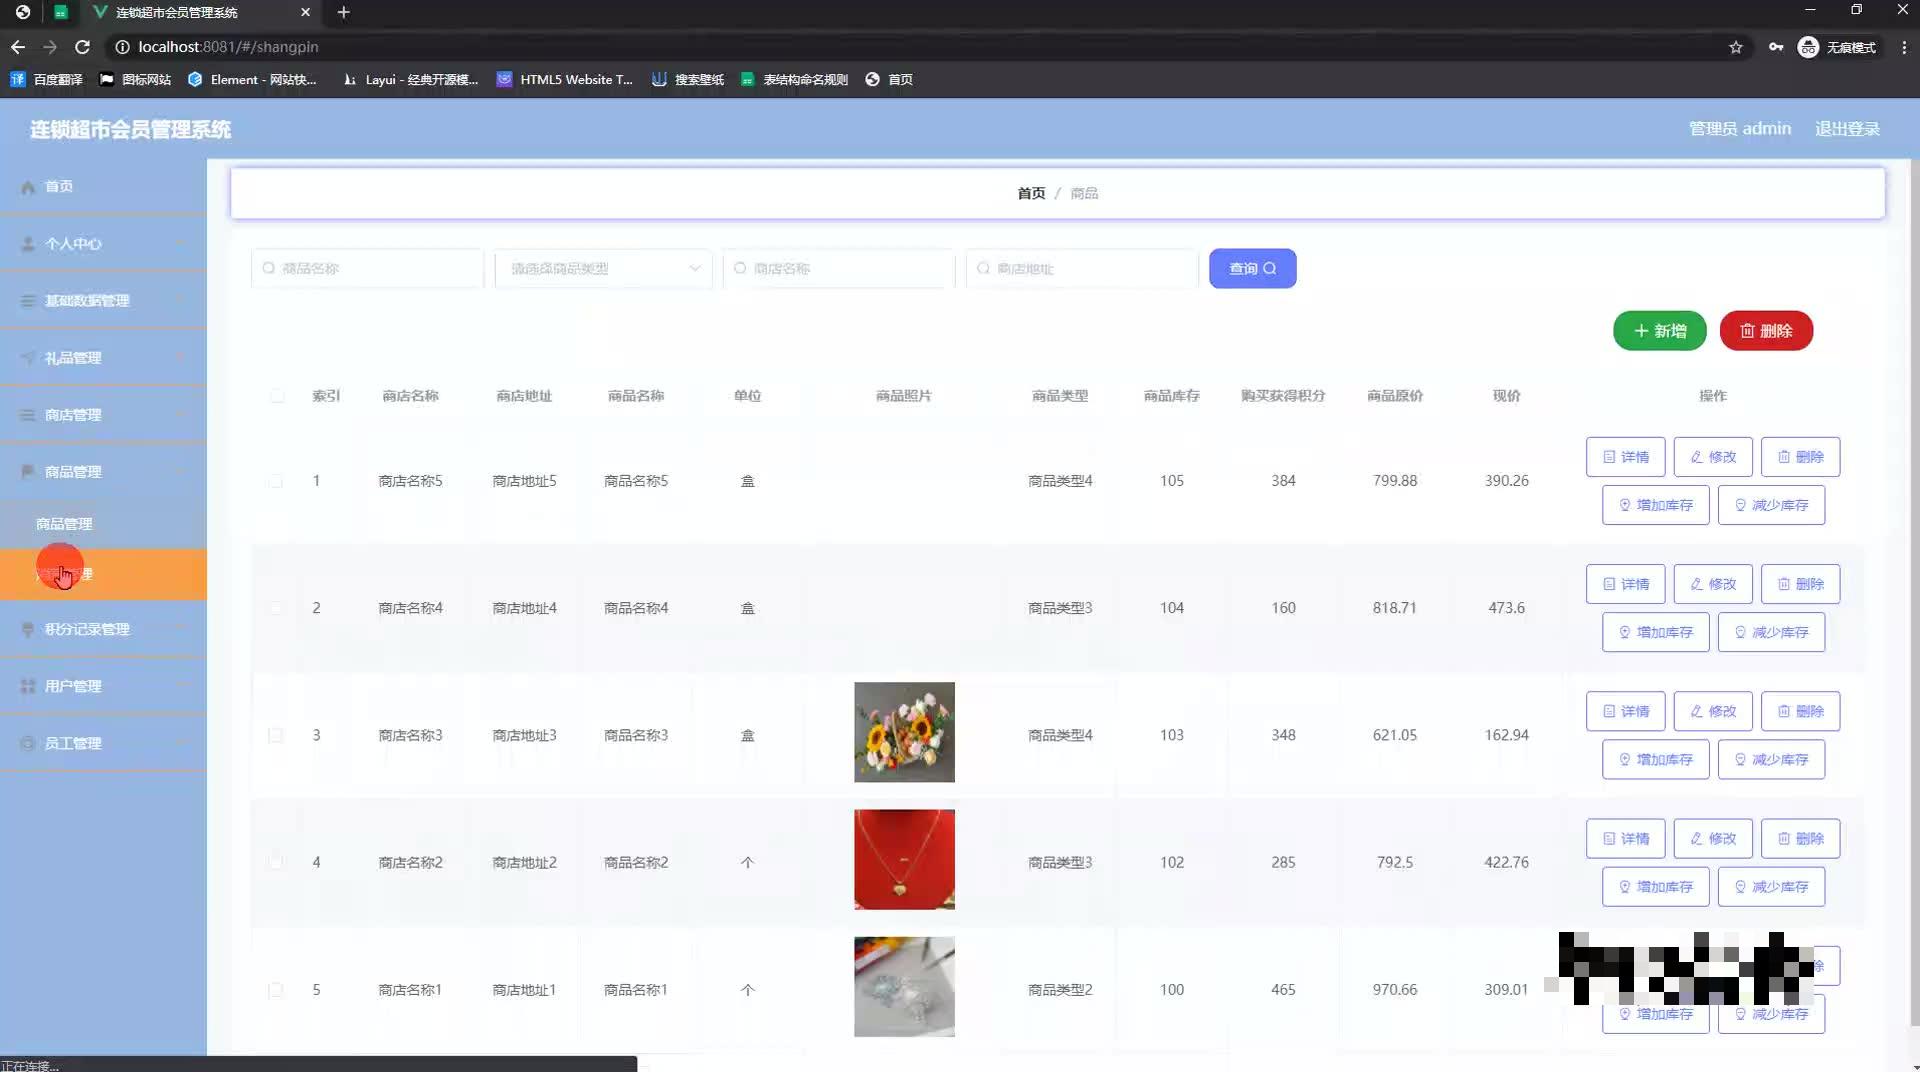Check the checkbox for row 4 商店名称2
This screenshot has width=1920, height=1072.
tap(275, 862)
